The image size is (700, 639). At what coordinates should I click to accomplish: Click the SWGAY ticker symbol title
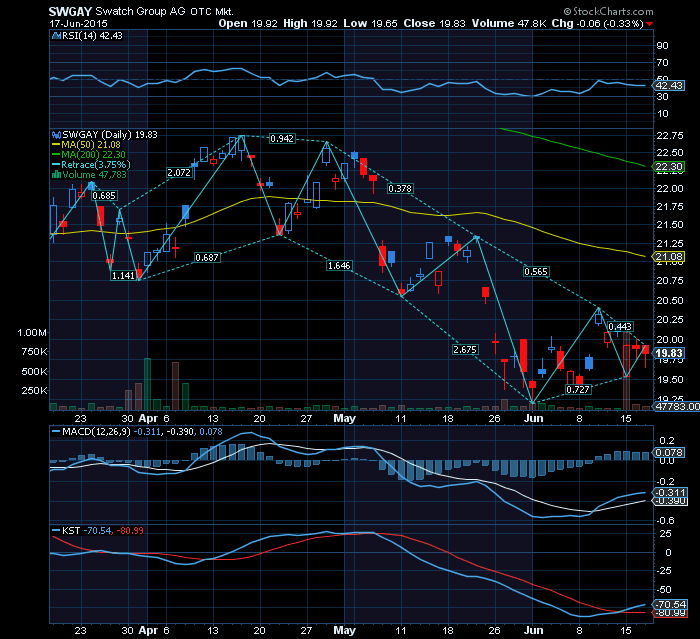[x=70, y=11]
